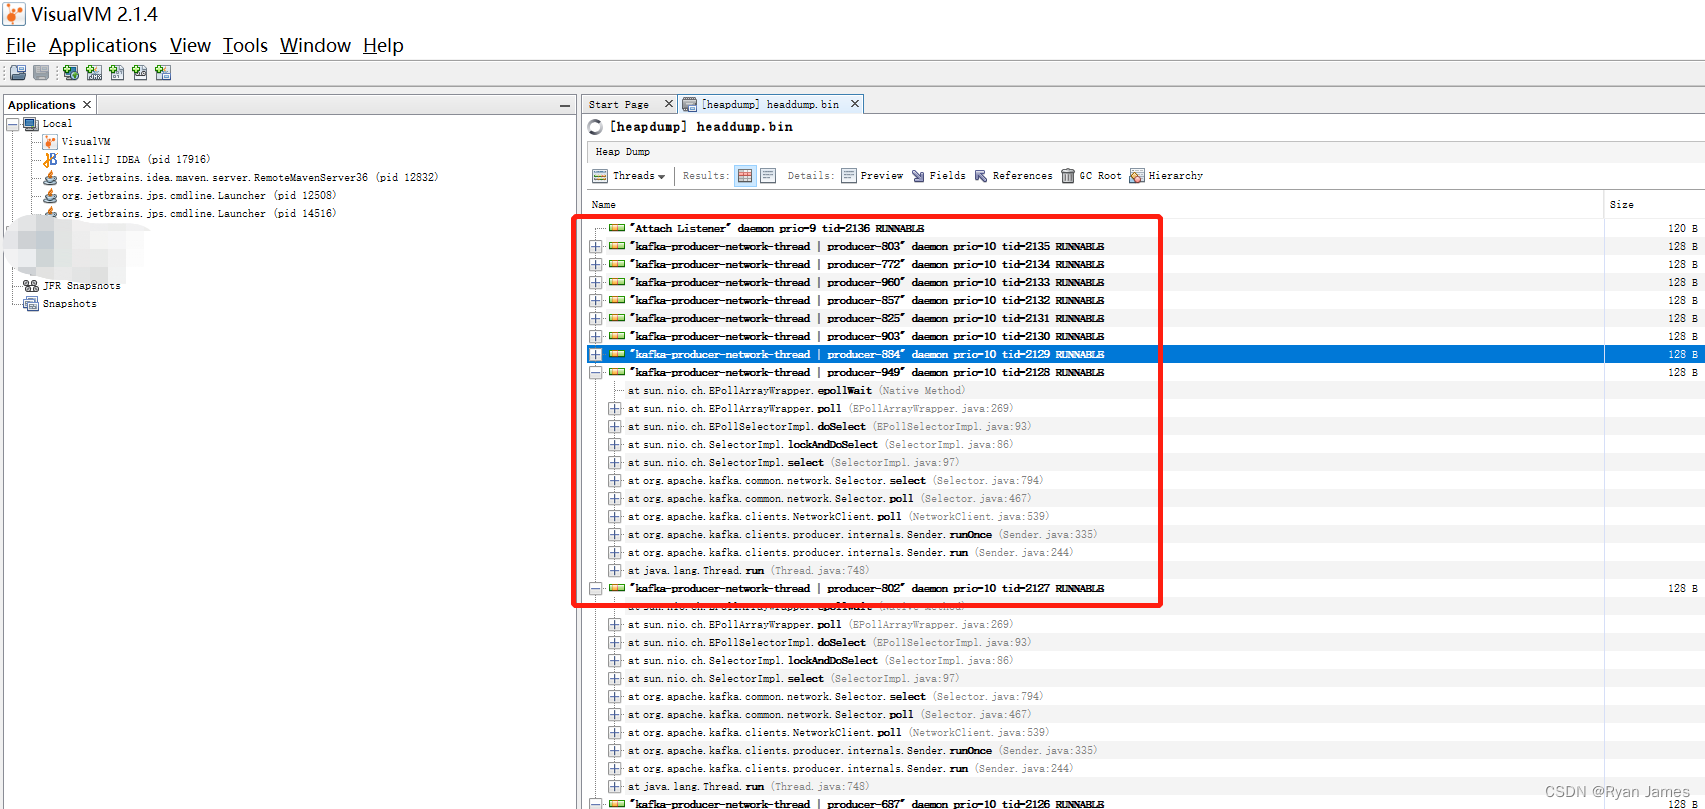Expand the highlighted tid-2129 thread node
1705x809 pixels.
595,354
